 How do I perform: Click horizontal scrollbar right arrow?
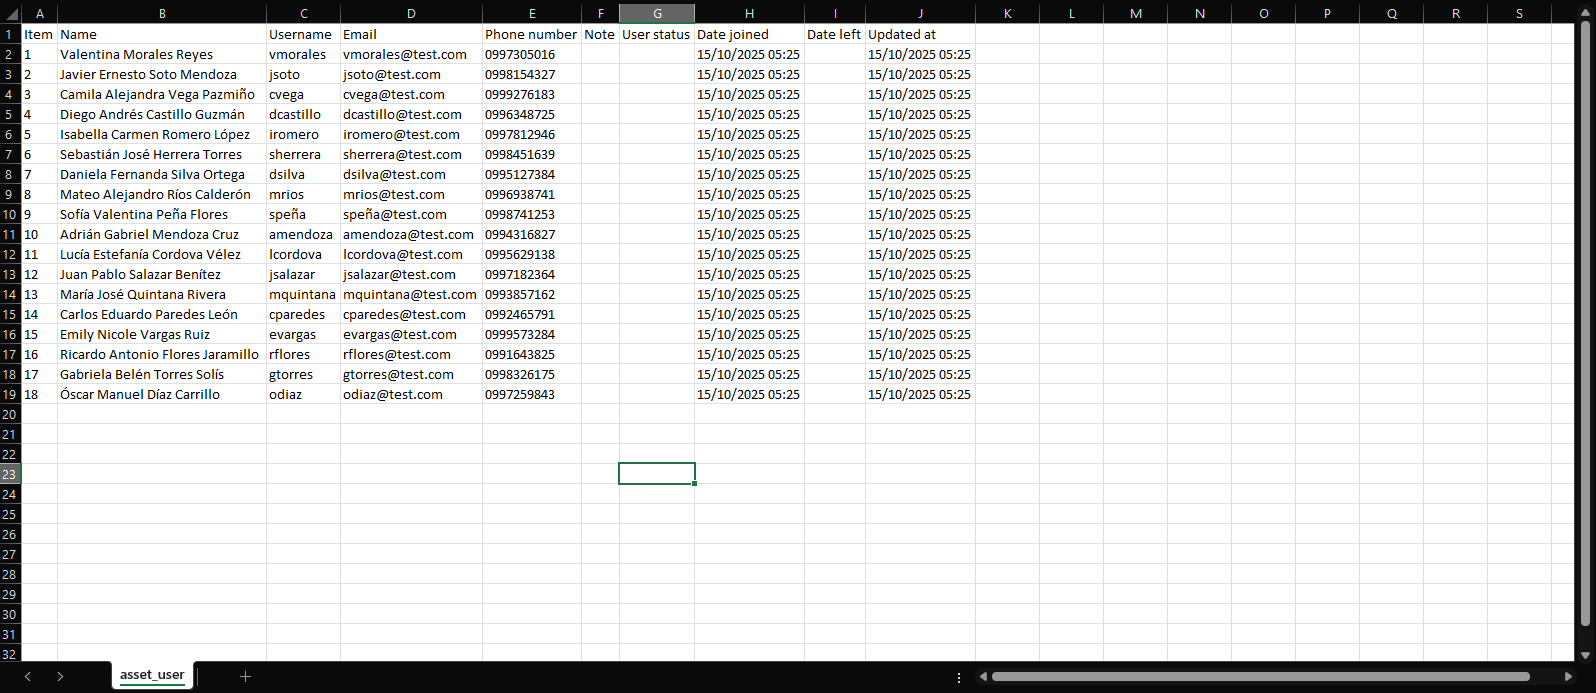(1568, 677)
